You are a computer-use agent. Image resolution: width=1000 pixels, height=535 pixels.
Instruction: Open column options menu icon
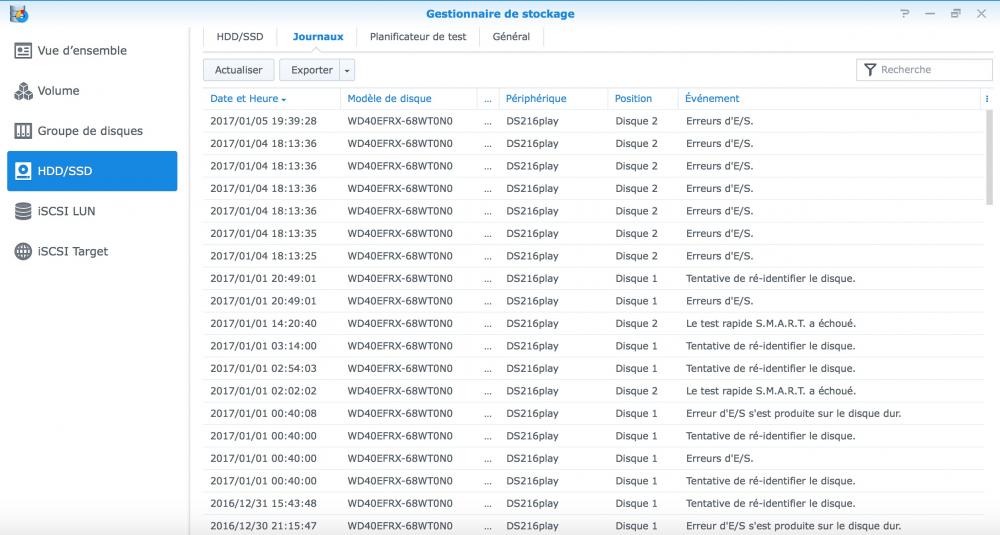[987, 99]
